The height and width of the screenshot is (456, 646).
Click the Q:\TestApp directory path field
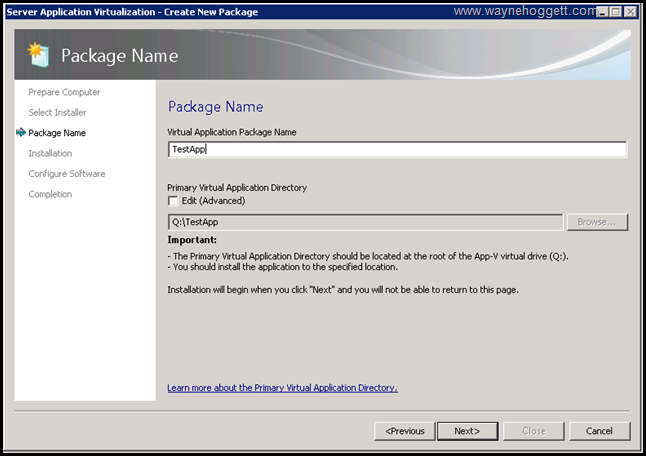pyautogui.click(x=365, y=222)
